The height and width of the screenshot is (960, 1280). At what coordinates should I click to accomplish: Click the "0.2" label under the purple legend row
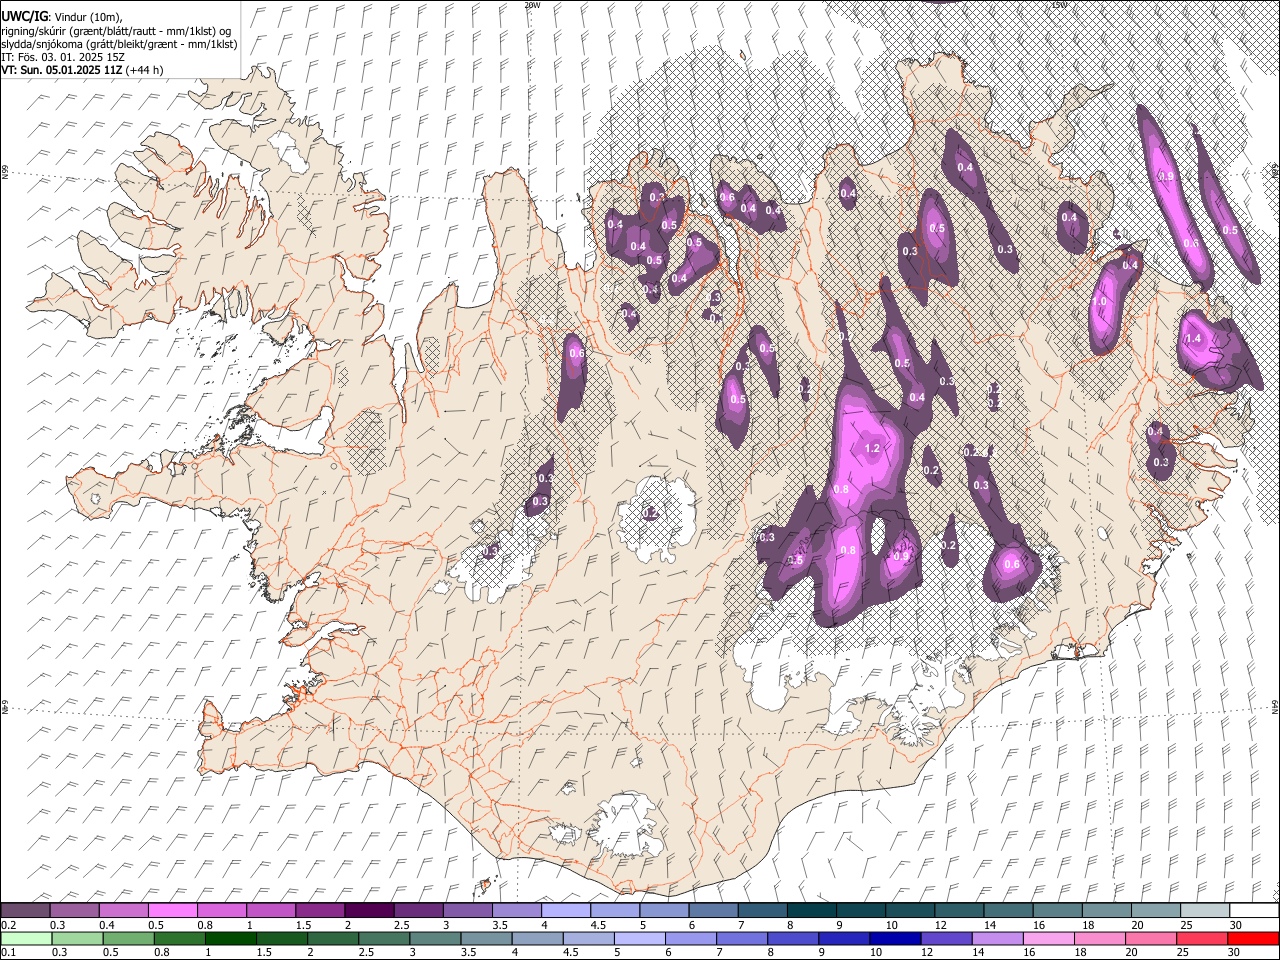pos(8,924)
